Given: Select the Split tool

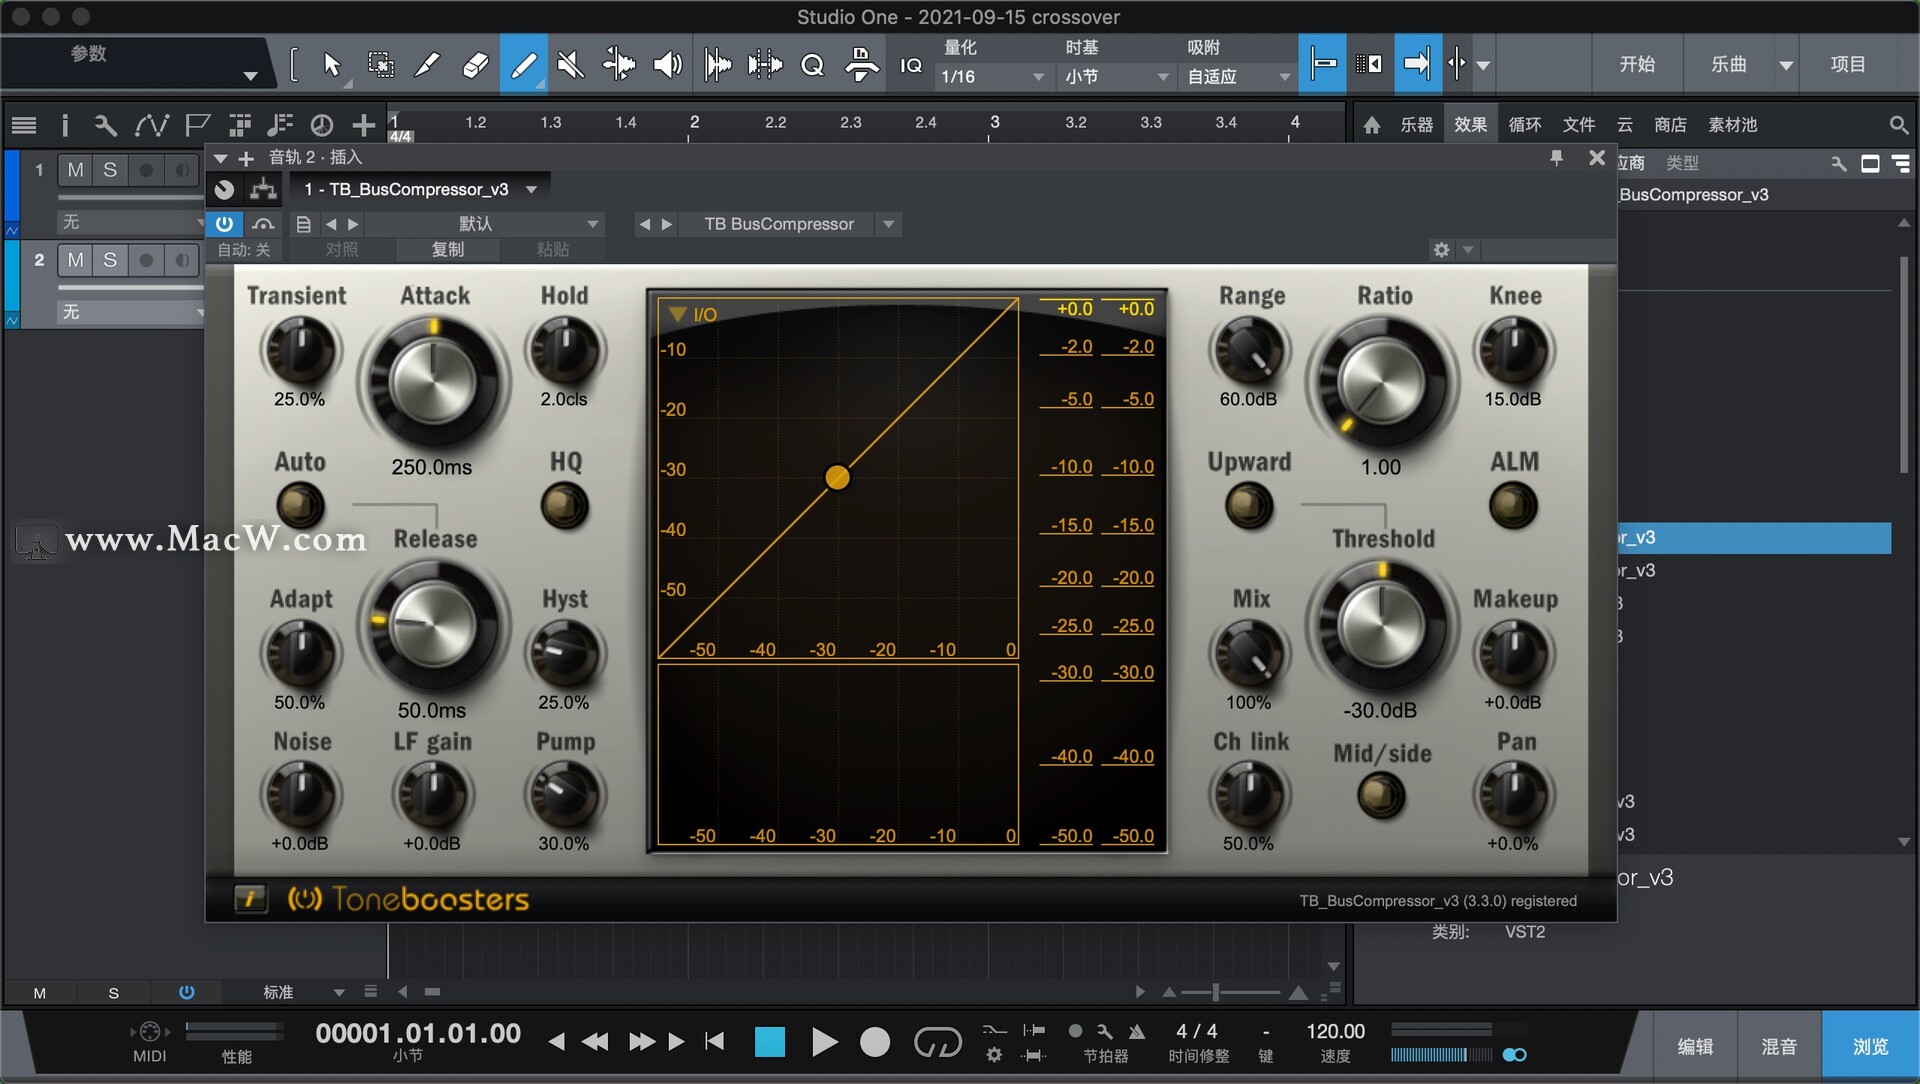Looking at the screenshot, I should pos(427,65).
